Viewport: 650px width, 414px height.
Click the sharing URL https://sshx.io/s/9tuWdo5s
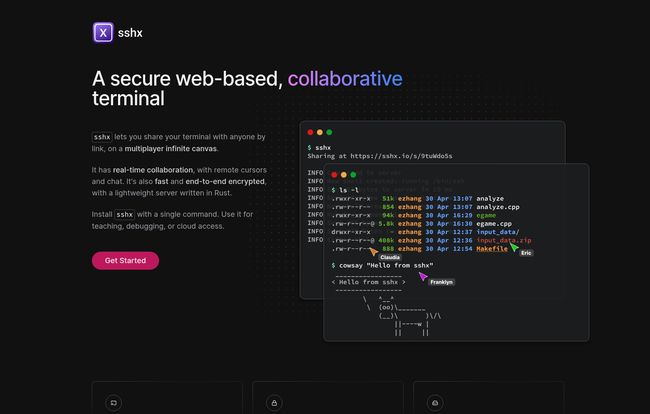pos(401,156)
